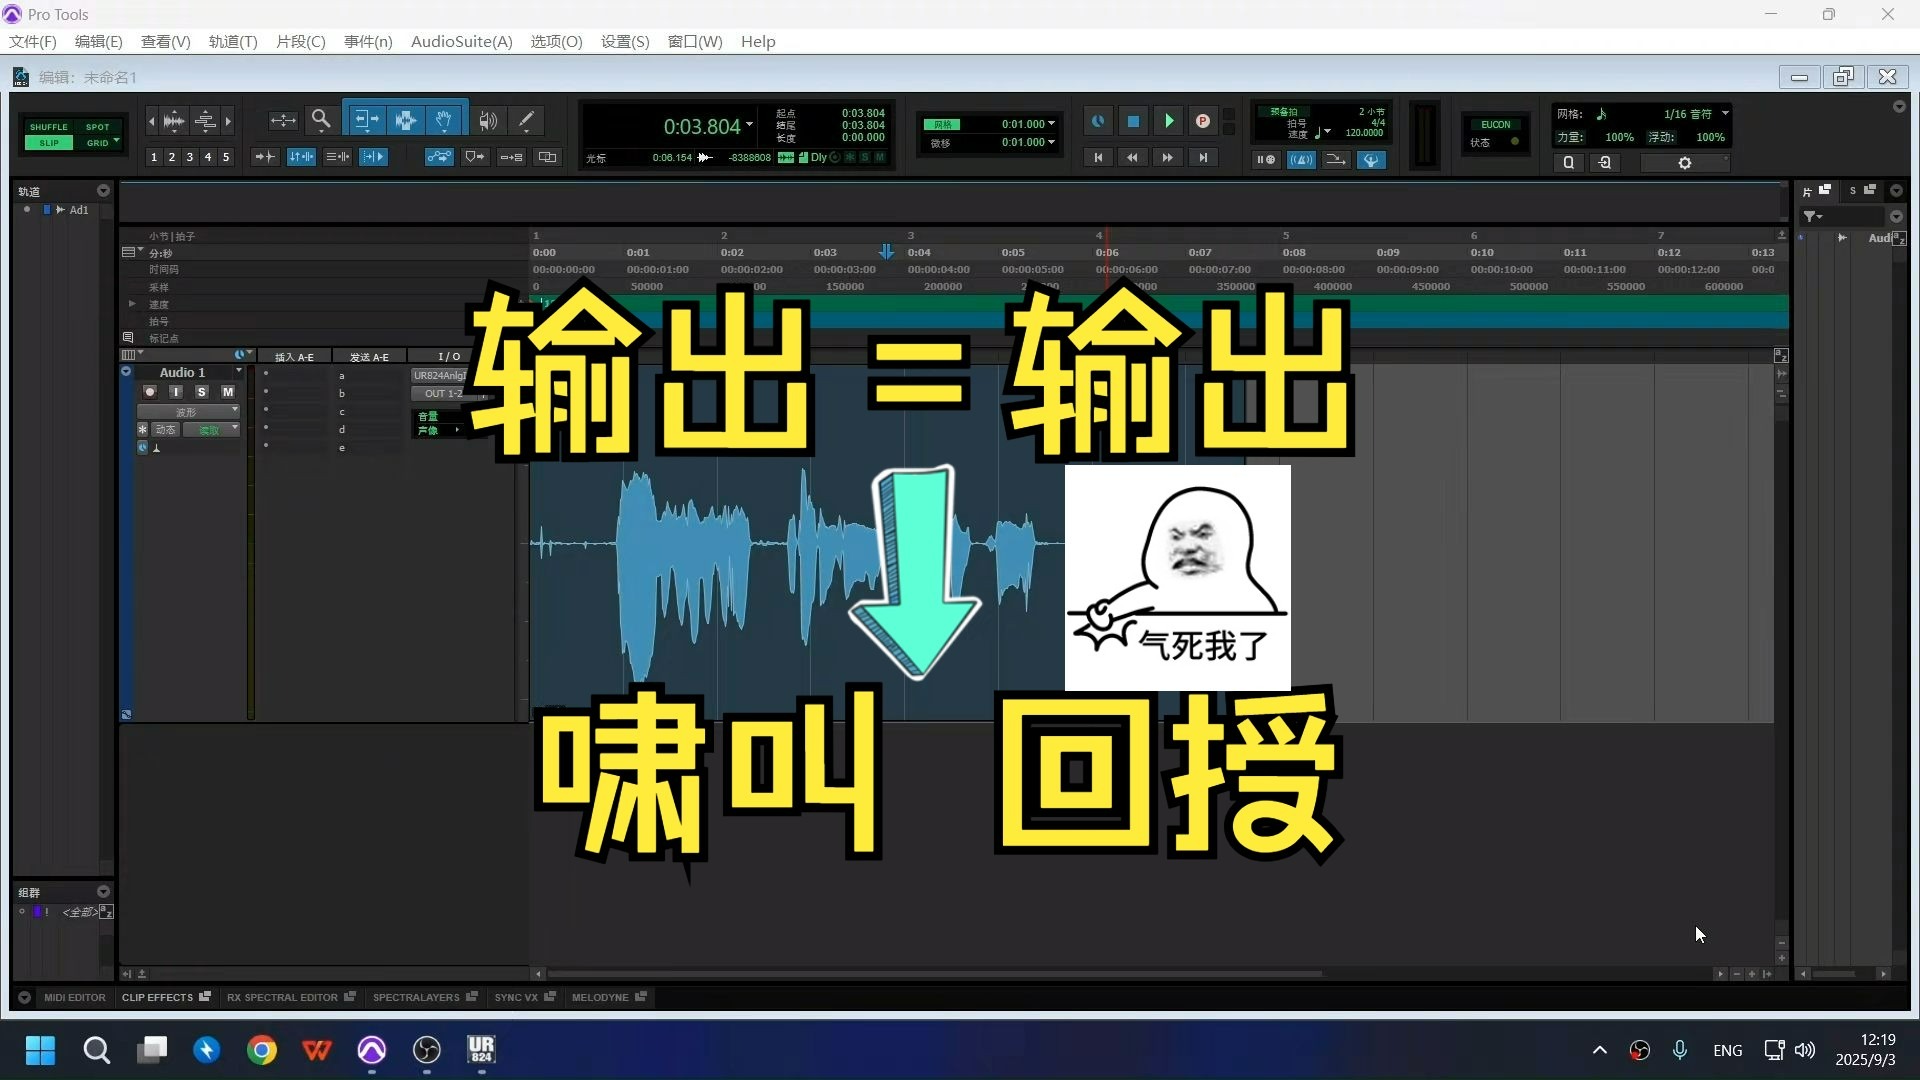Open the 波形 track view dropdown
Viewport: 1920px width, 1080px height.
(188, 411)
